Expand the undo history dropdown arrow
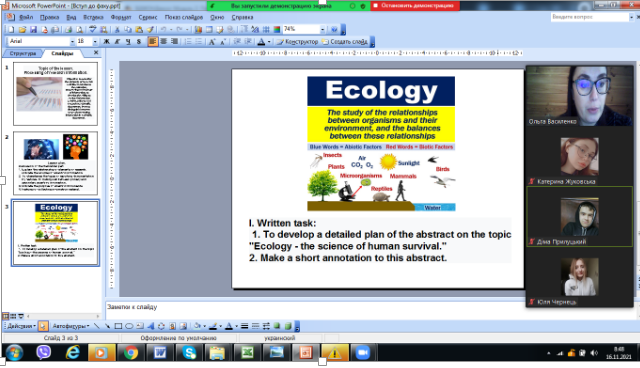The image size is (640, 368). 171,29
